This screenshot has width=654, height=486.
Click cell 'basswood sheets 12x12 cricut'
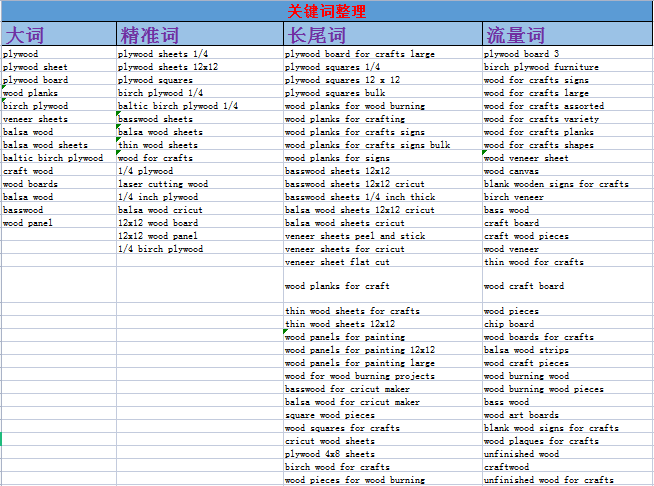point(383,184)
